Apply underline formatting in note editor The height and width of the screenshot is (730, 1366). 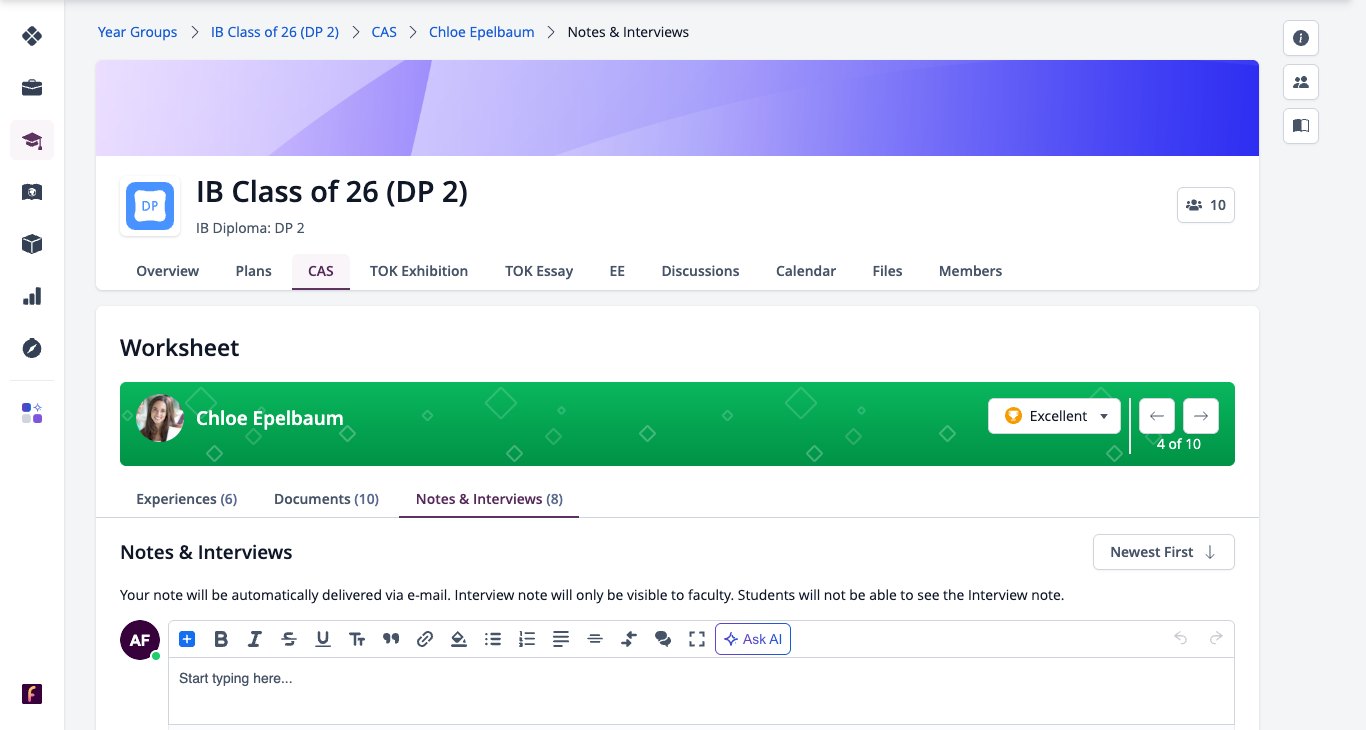[x=323, y=639]
